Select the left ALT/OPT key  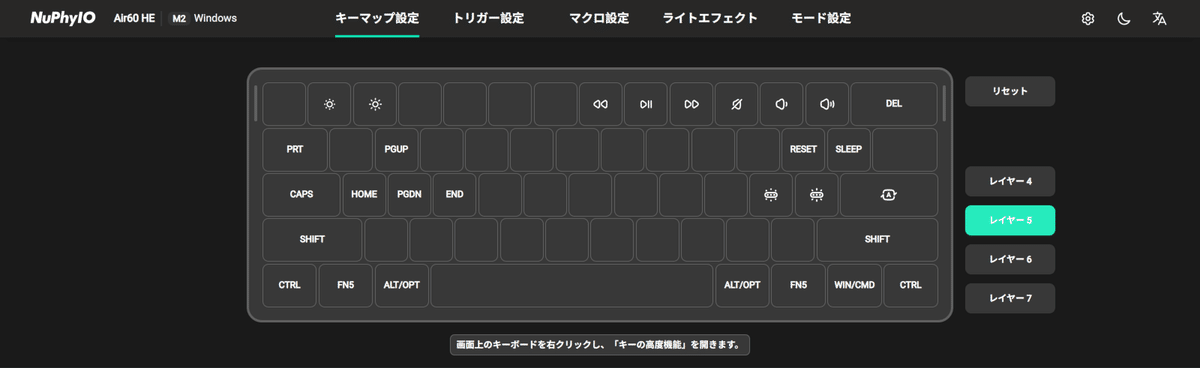click(402, 285)
